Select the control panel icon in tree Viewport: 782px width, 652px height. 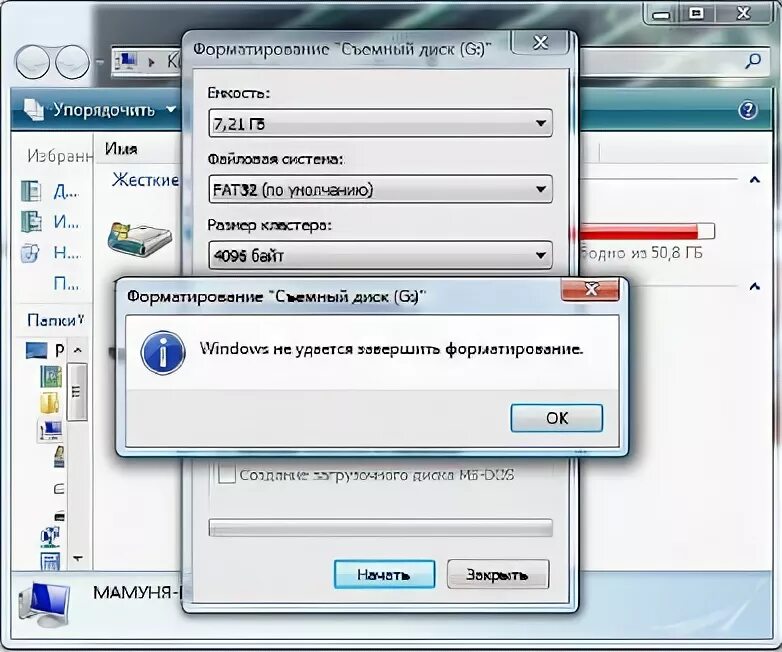pos(50,561)
